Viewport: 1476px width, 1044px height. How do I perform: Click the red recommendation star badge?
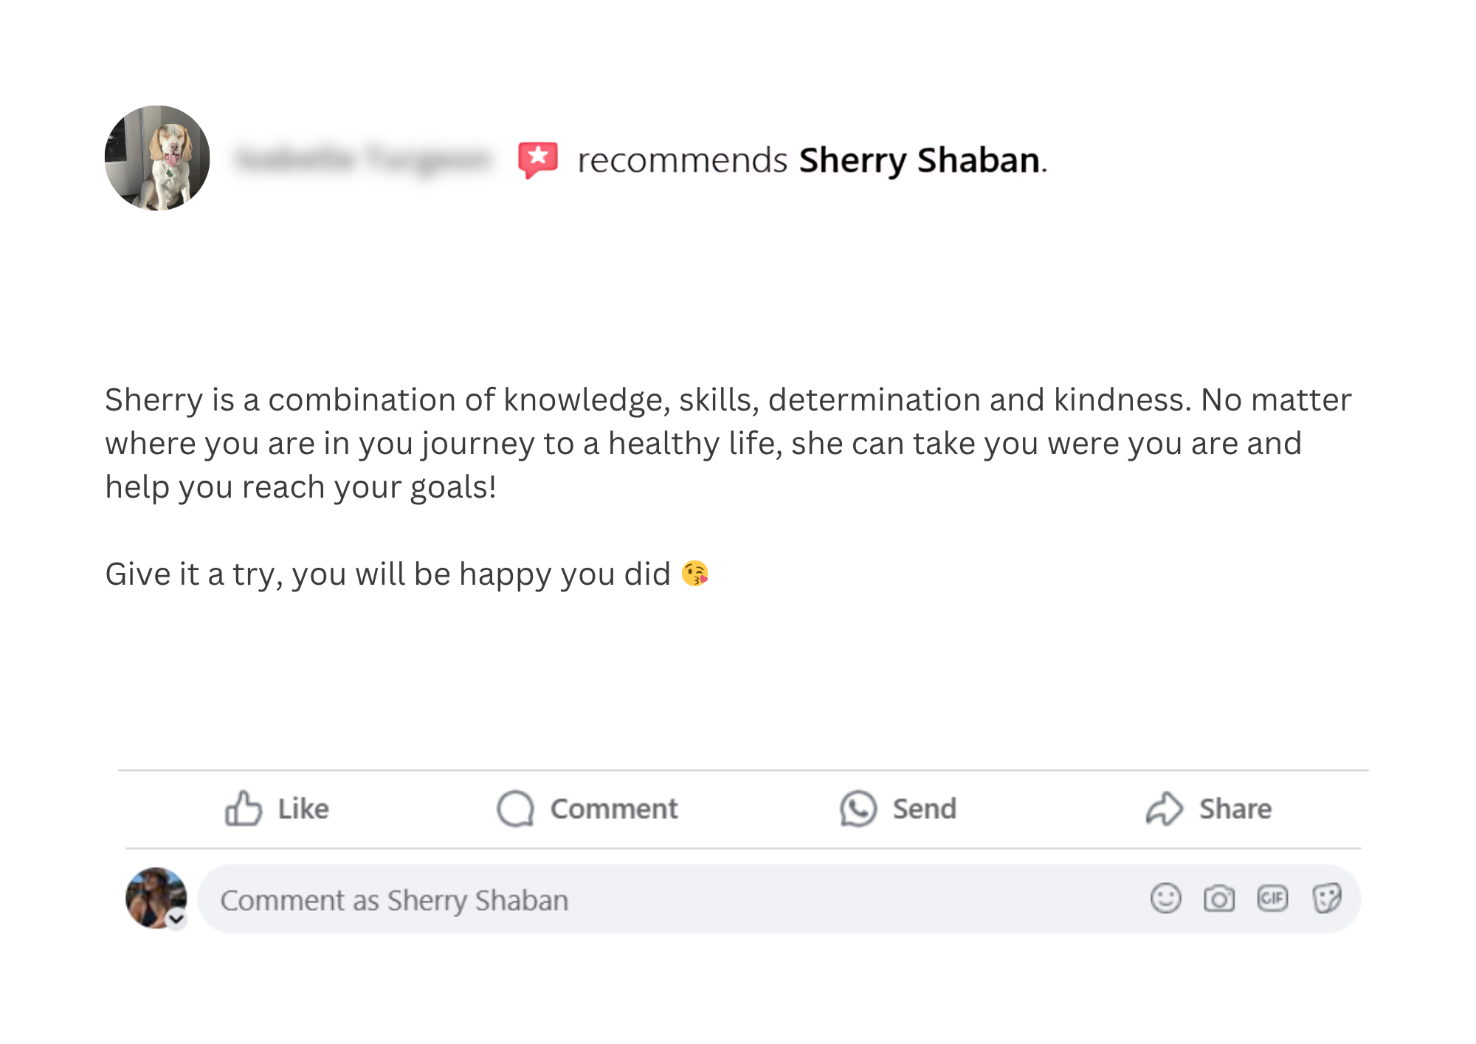click(x=537, y=159)
